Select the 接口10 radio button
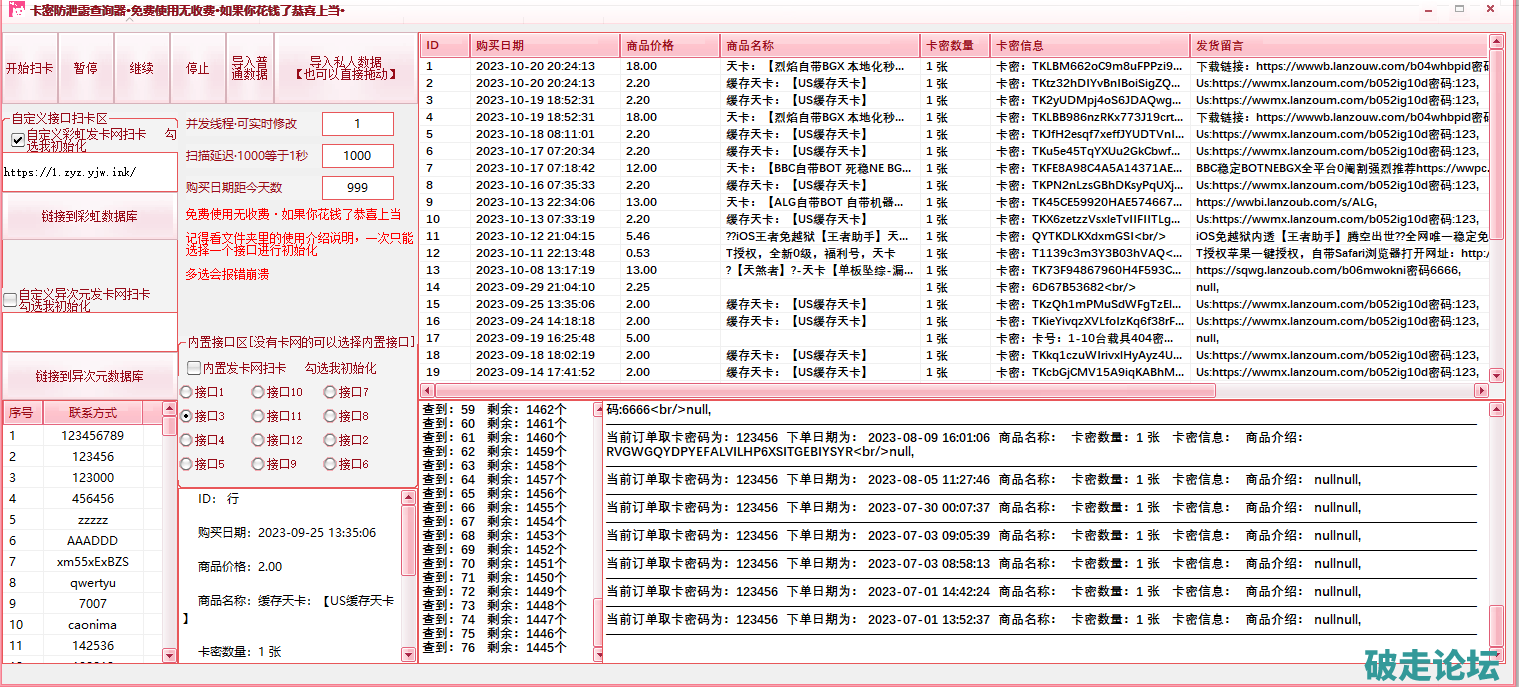The height and width of the screenshot is (687, 1519). tap(258, 392)
